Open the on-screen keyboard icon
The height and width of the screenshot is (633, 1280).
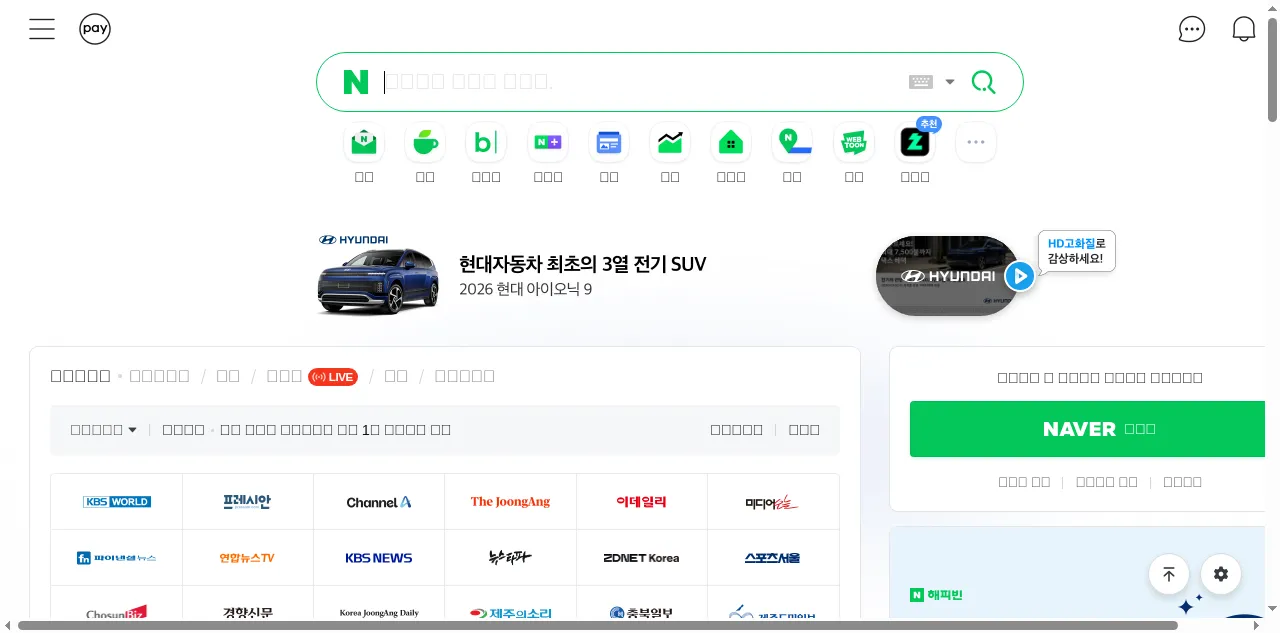[921, 82]
